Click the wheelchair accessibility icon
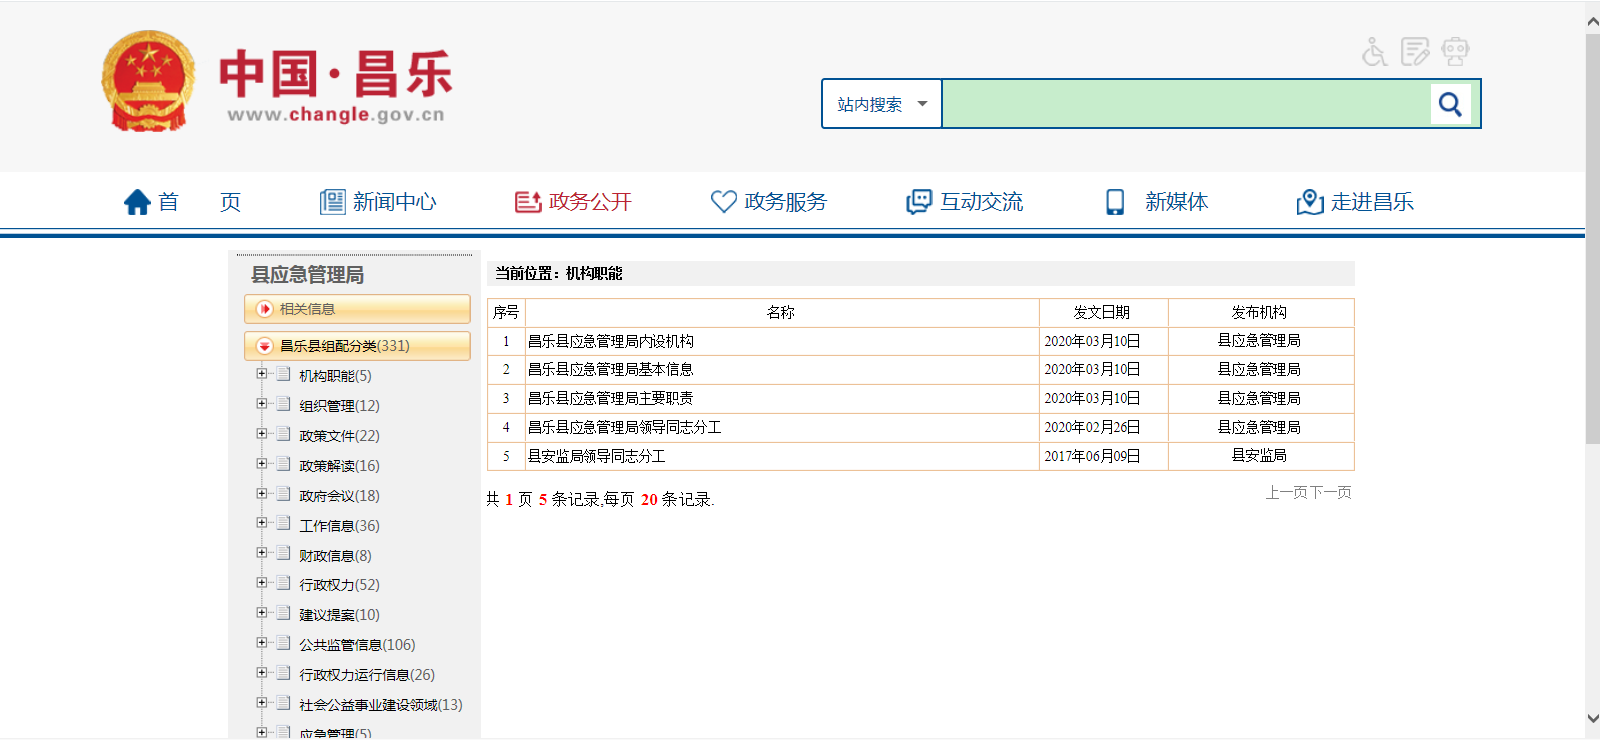 1375,51
